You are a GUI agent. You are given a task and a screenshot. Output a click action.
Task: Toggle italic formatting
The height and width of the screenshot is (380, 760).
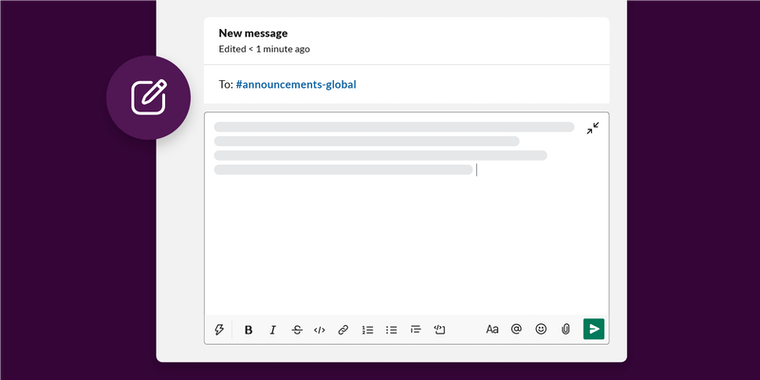point(272,330)
